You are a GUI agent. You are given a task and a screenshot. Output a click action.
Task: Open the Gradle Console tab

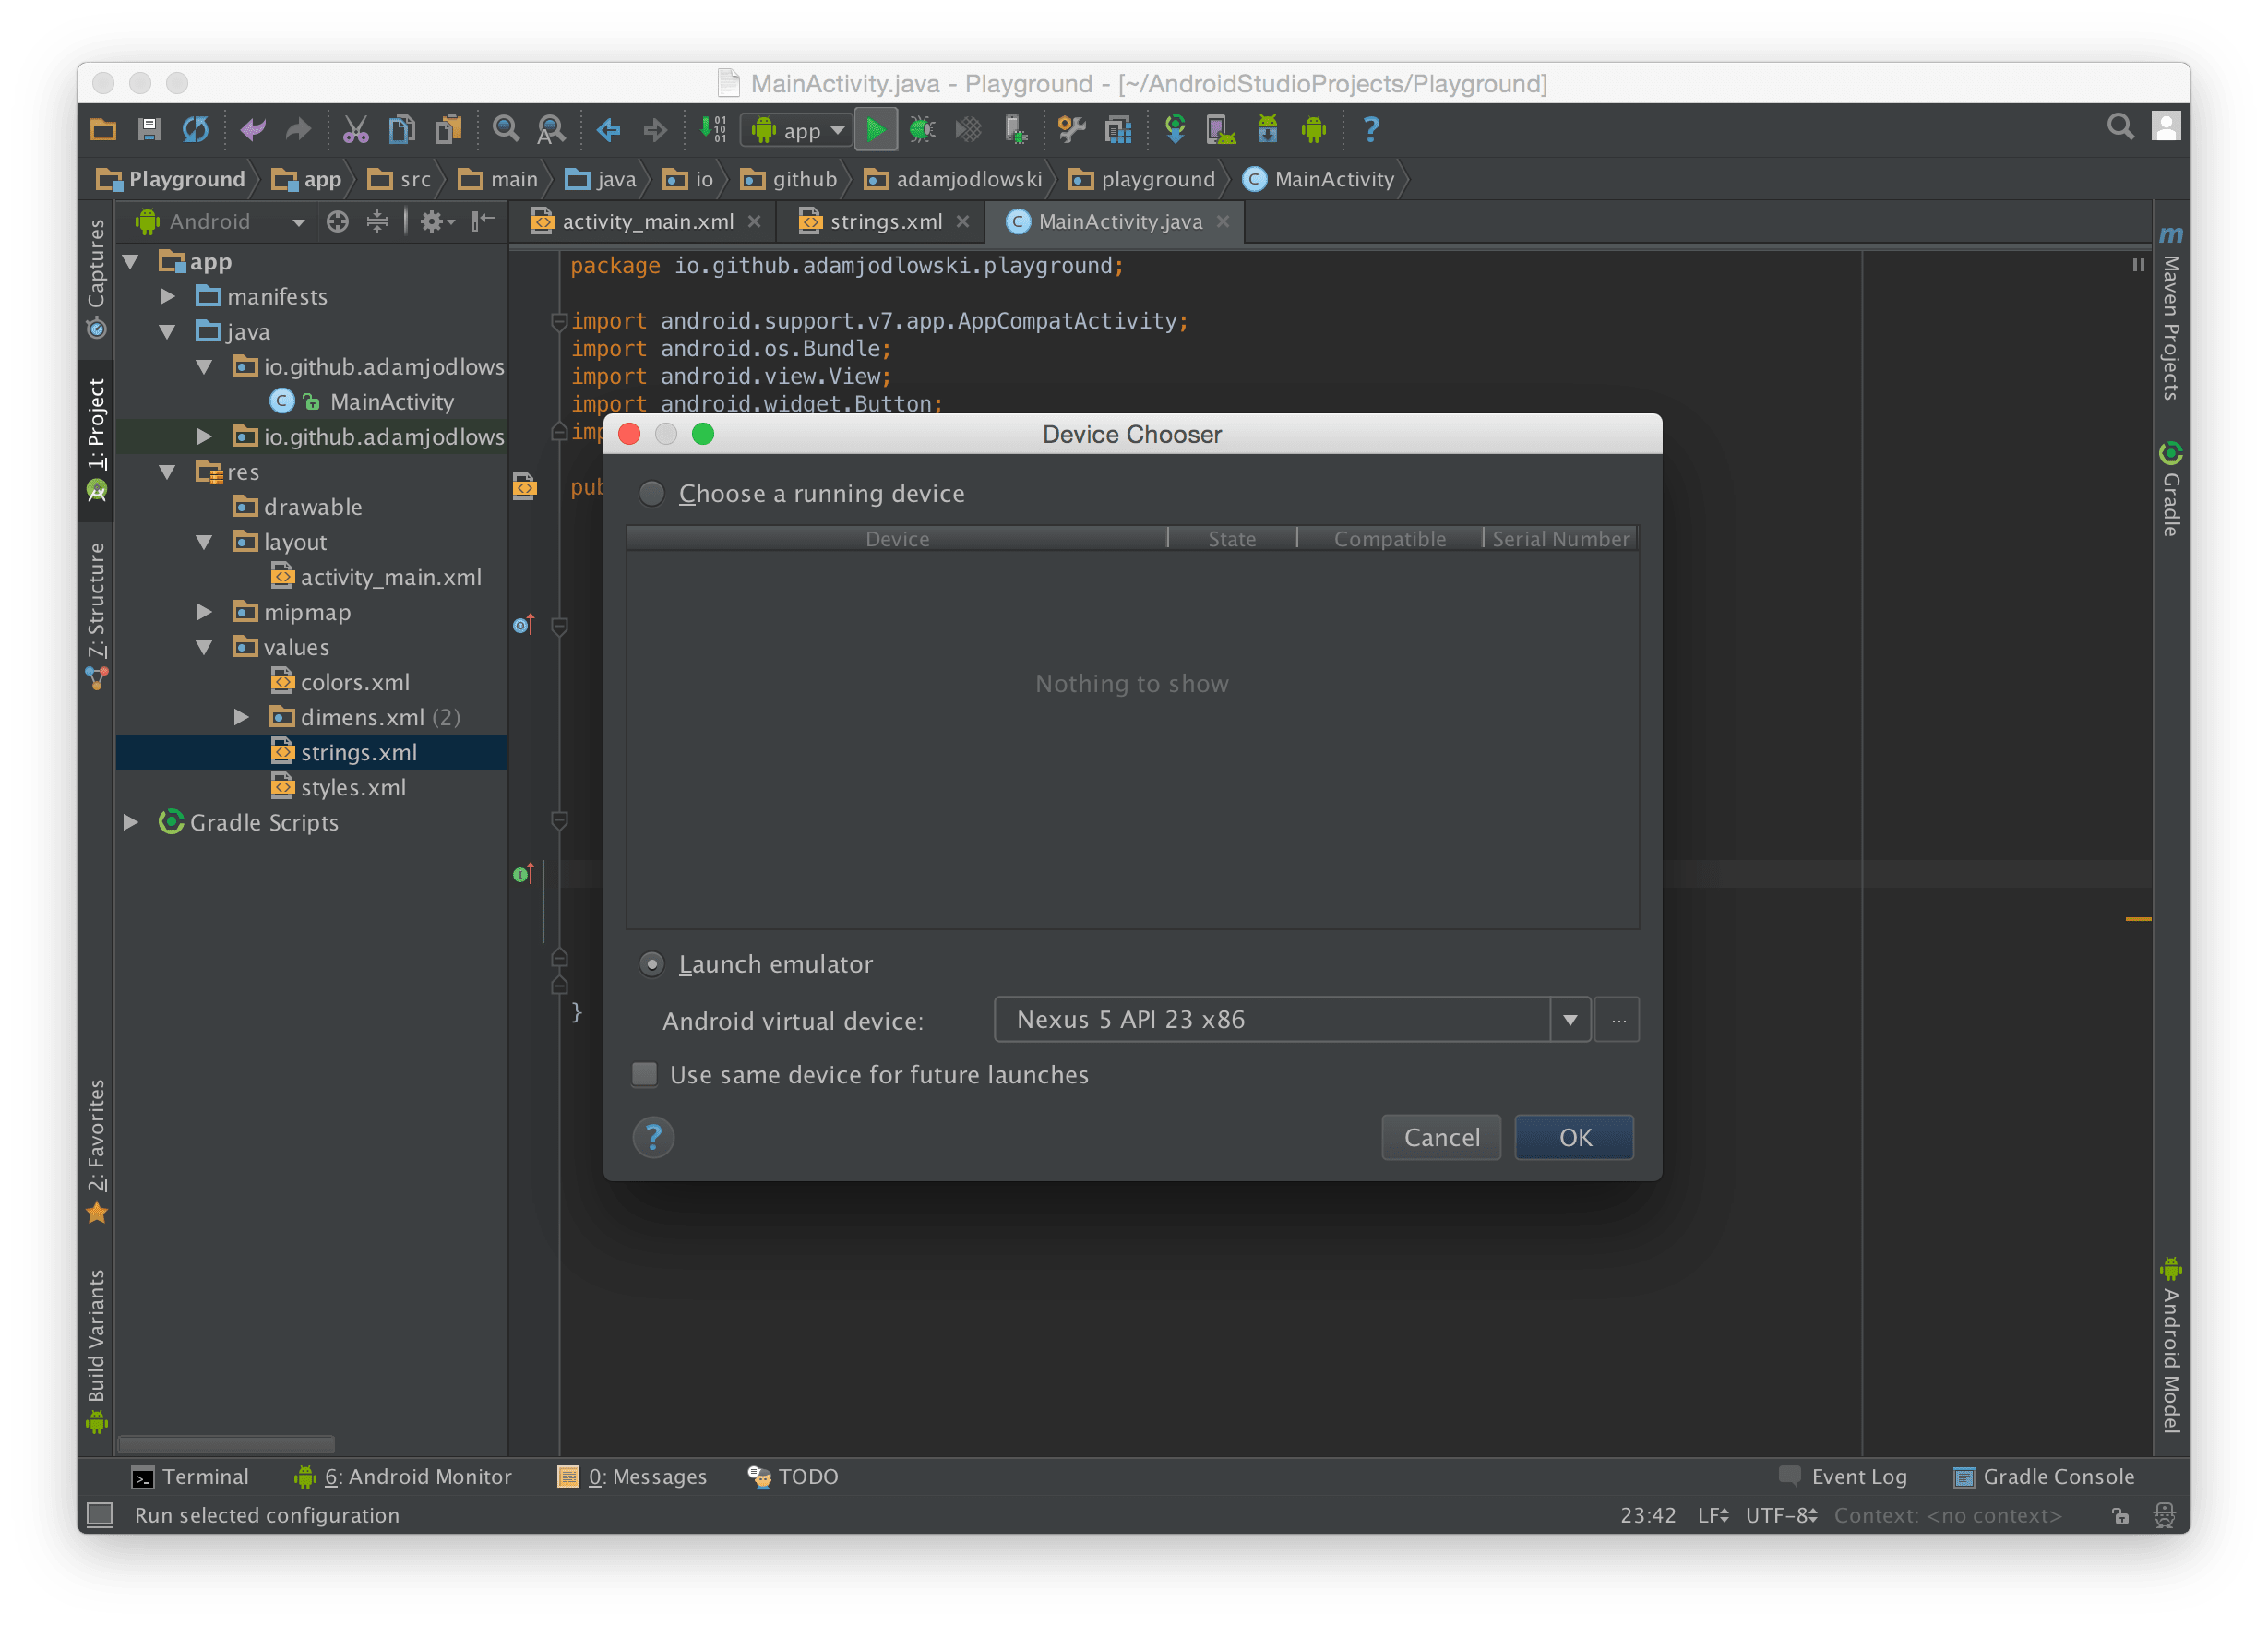pyautogui.click(x=2044, y=1476)
